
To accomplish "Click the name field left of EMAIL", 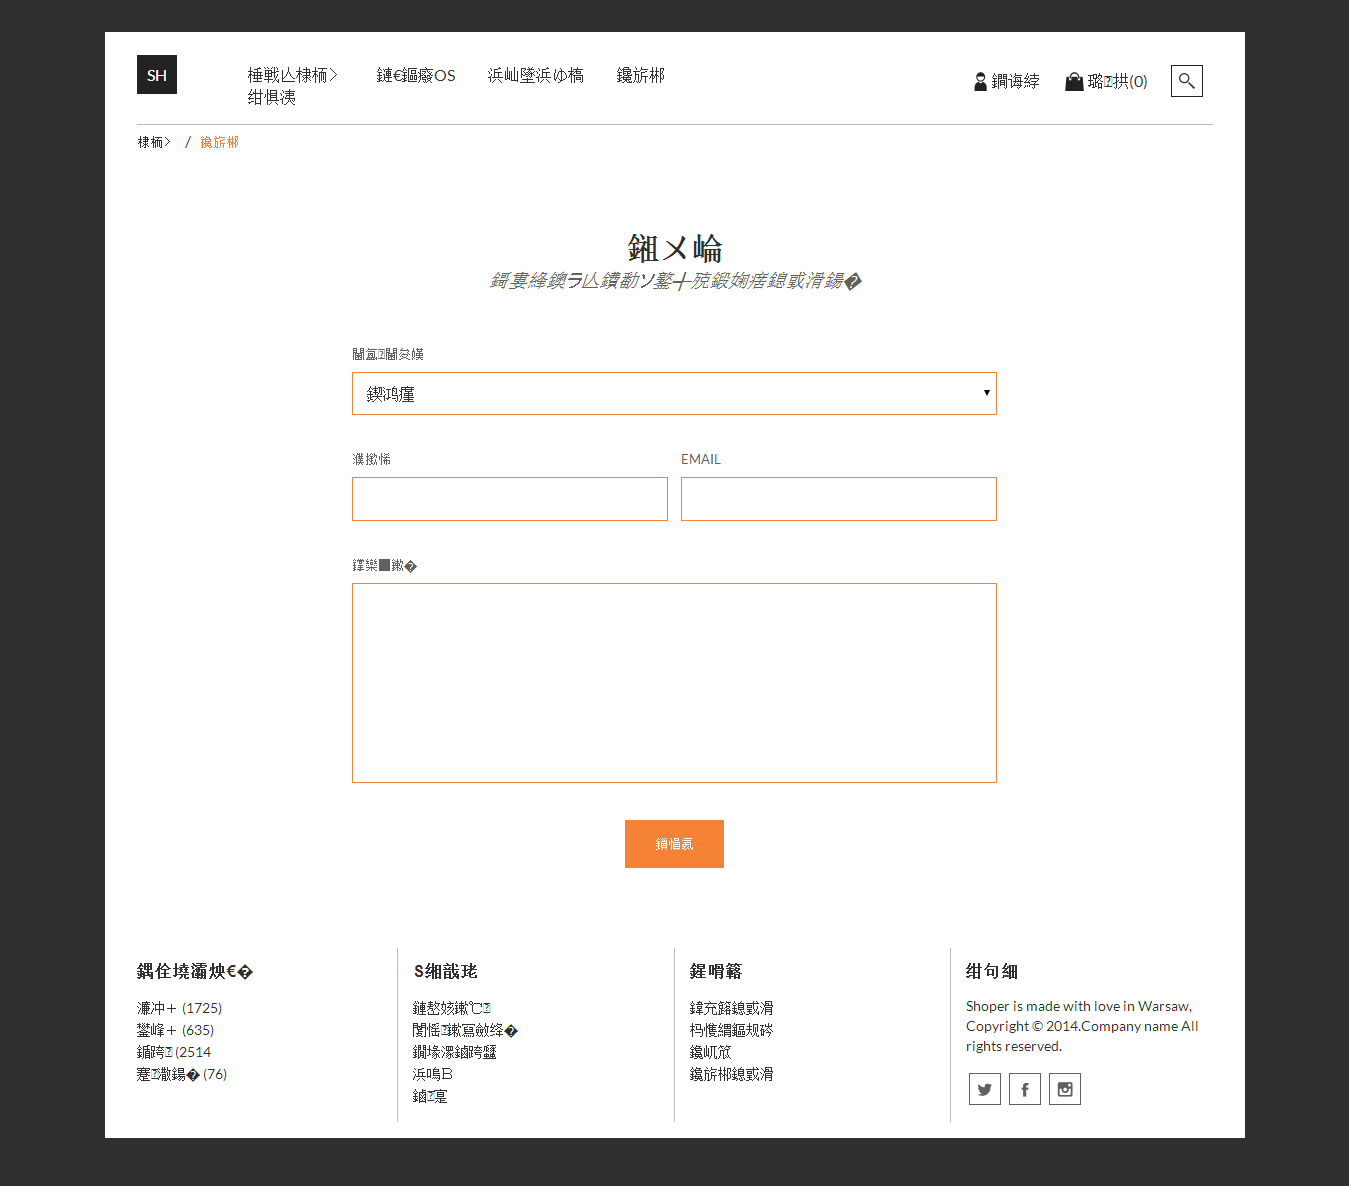I will pyautogui.click(x=509, y=499).
